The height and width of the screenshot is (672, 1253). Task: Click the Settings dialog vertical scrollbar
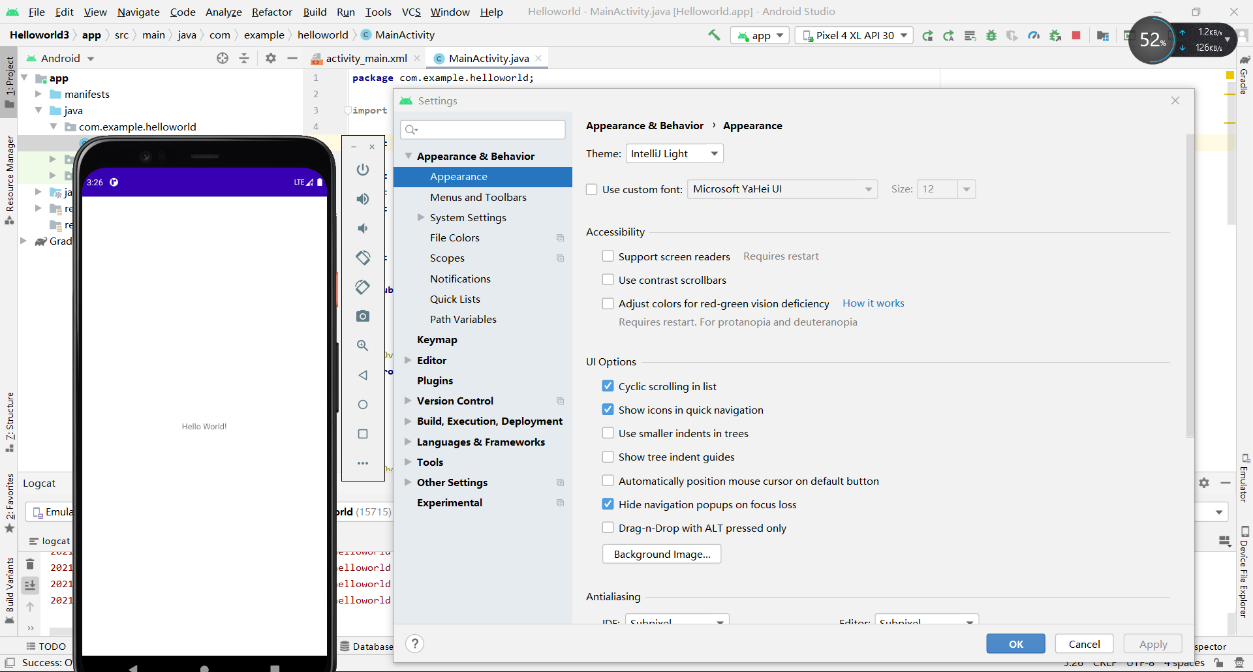pos(1189,285)
